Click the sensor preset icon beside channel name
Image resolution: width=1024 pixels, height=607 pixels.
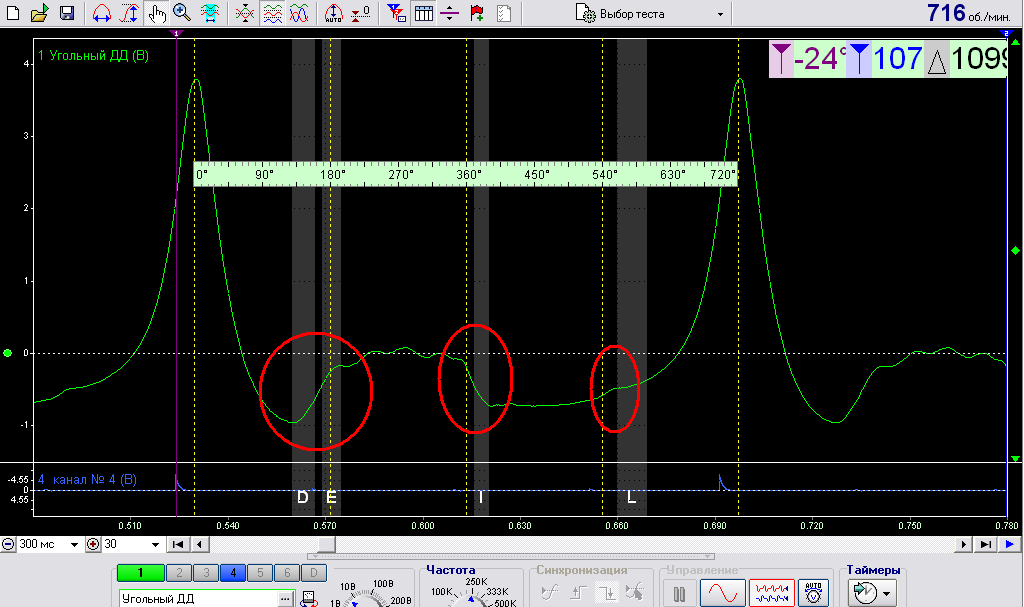308,599
